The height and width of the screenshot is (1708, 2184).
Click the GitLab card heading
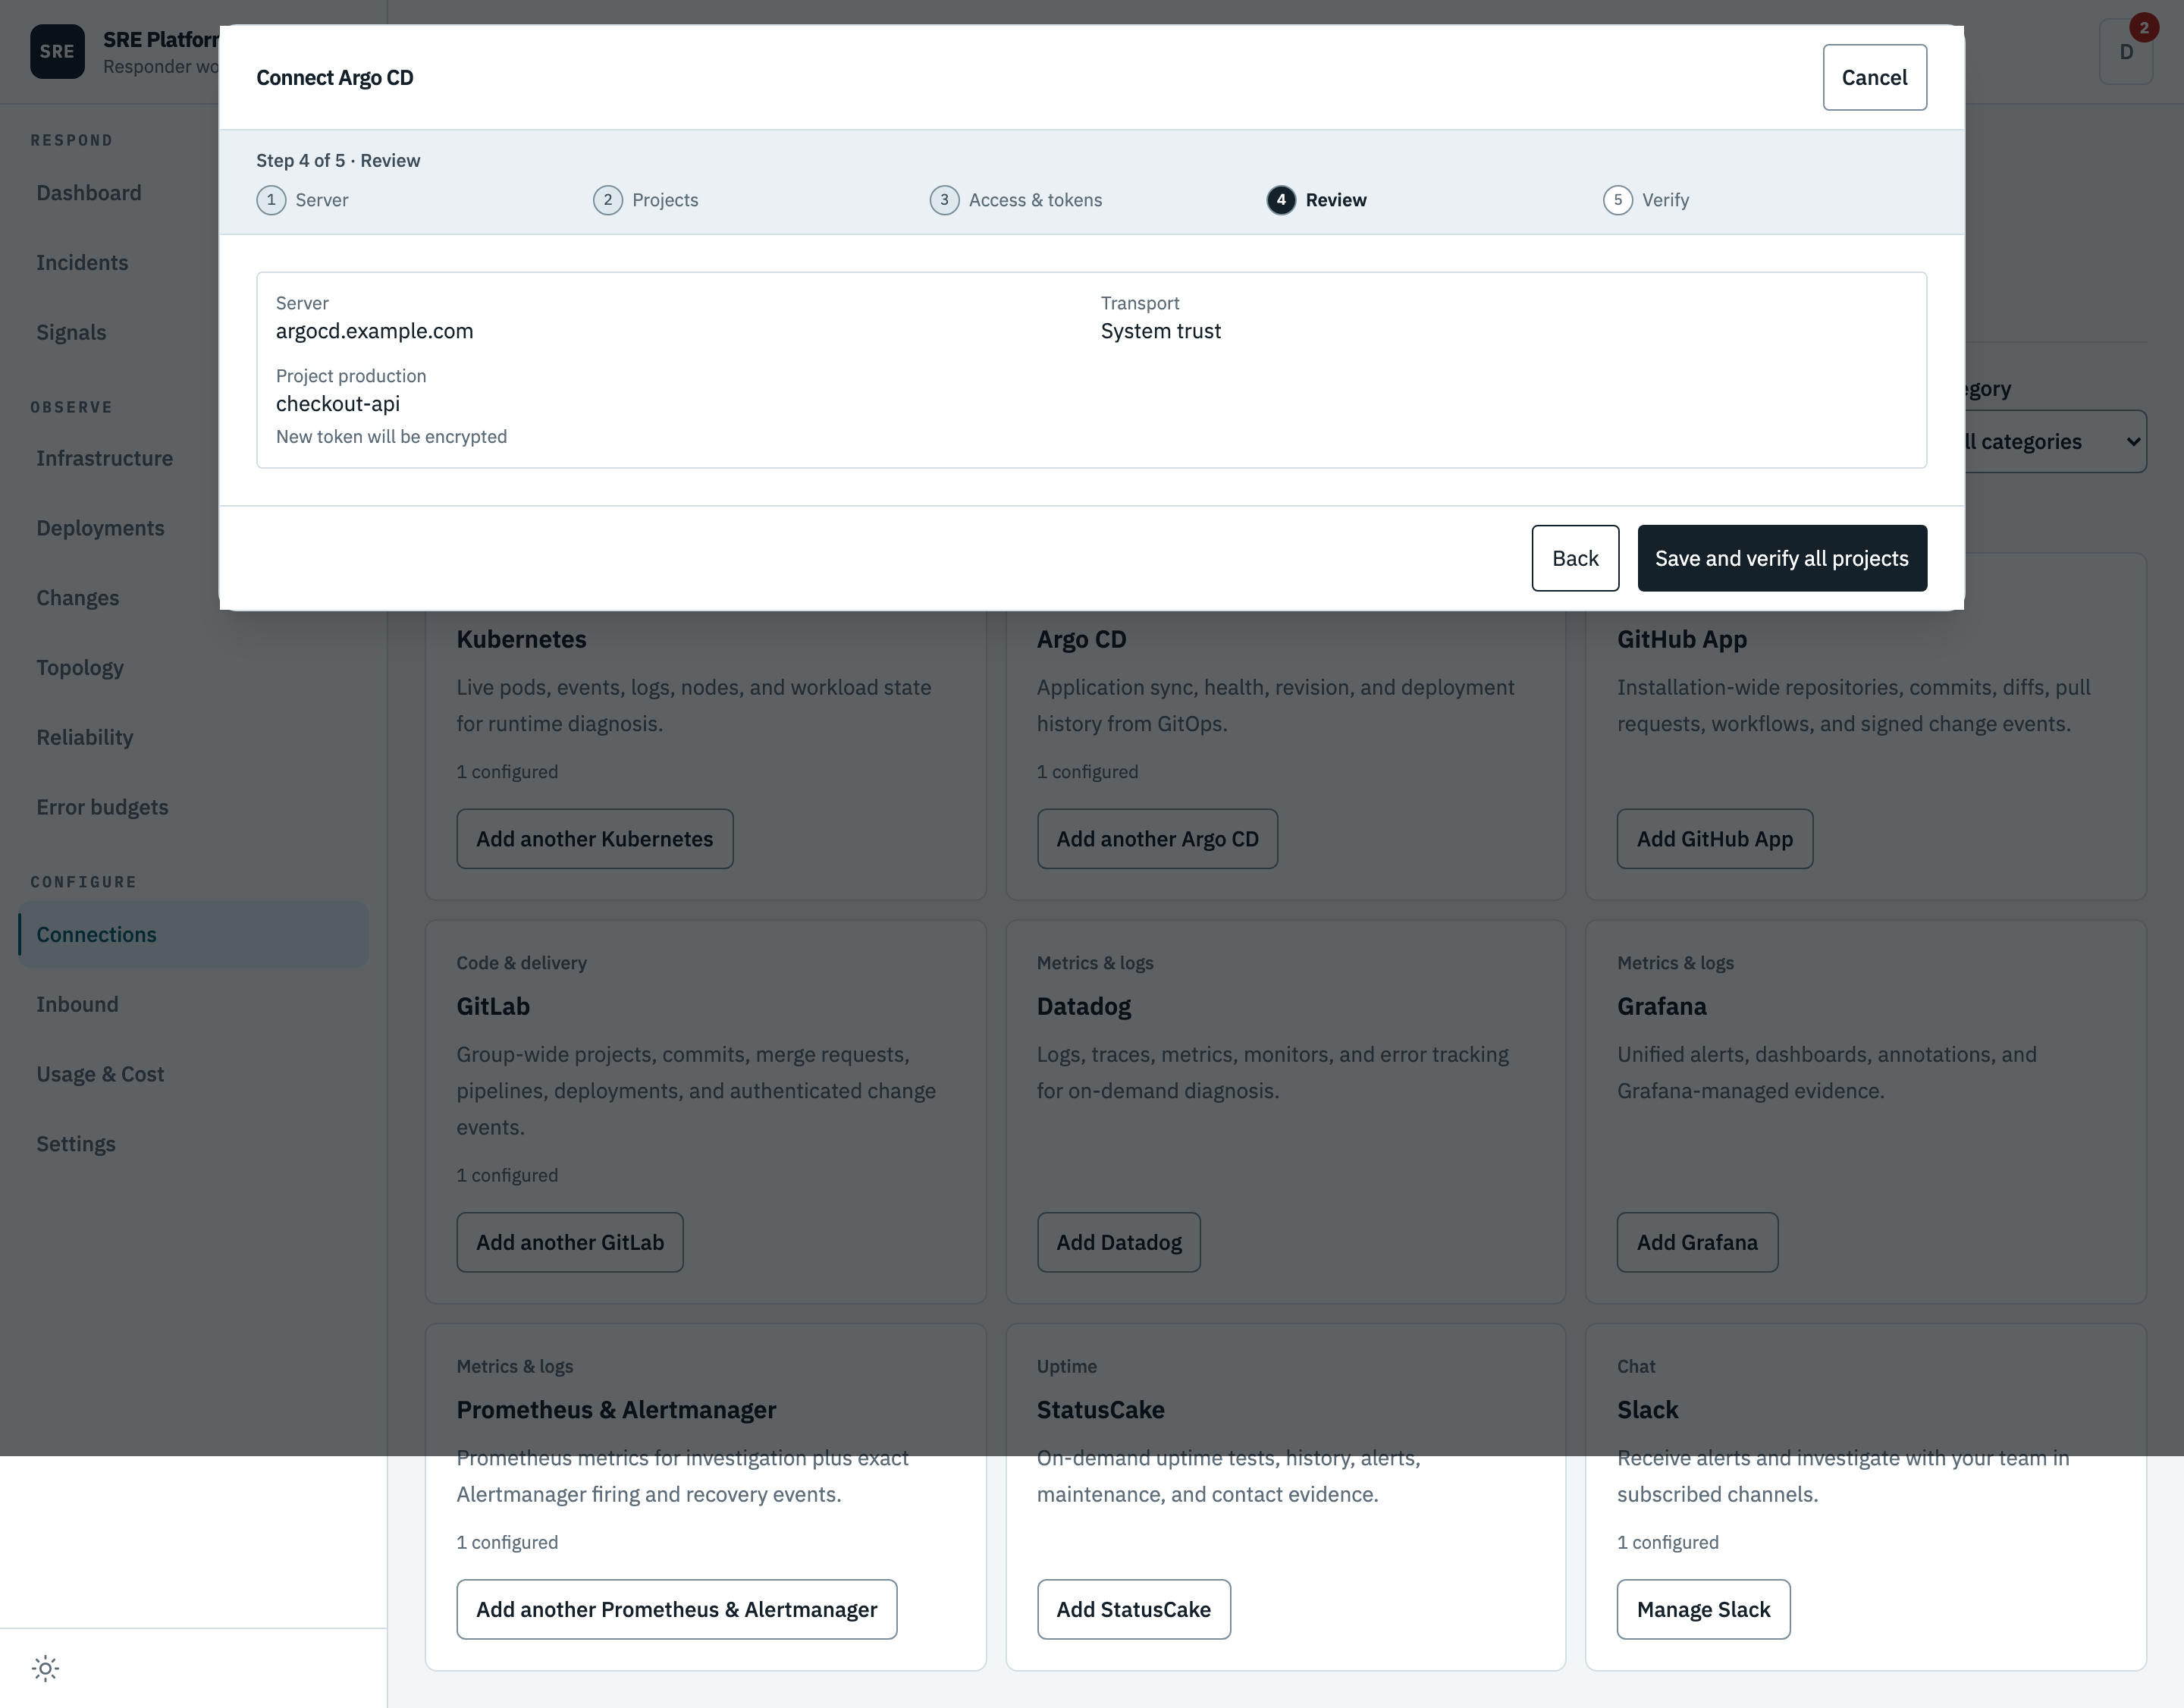pyautogui.click(x=493, y=1007)
